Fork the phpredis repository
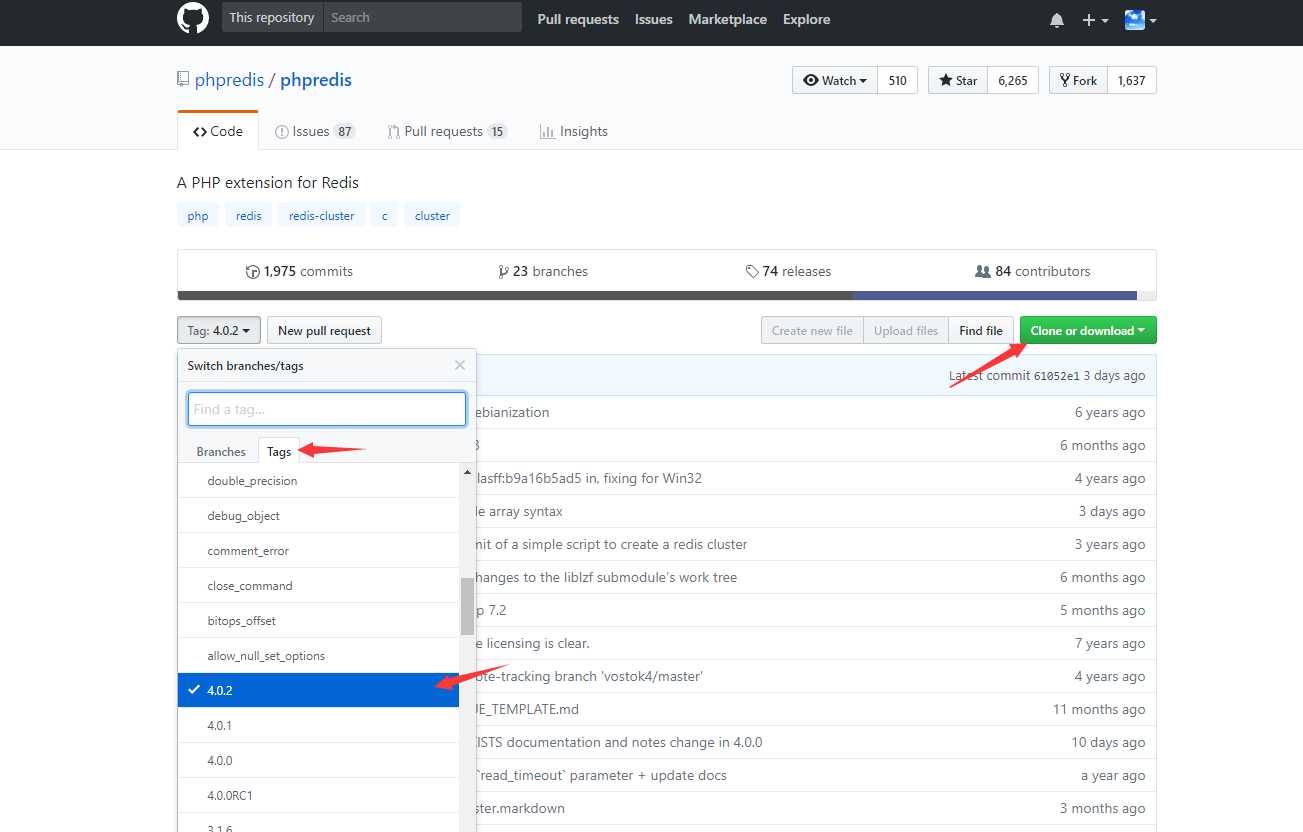The width and height of the screenshot is (1303, 832). point(1078,81)
